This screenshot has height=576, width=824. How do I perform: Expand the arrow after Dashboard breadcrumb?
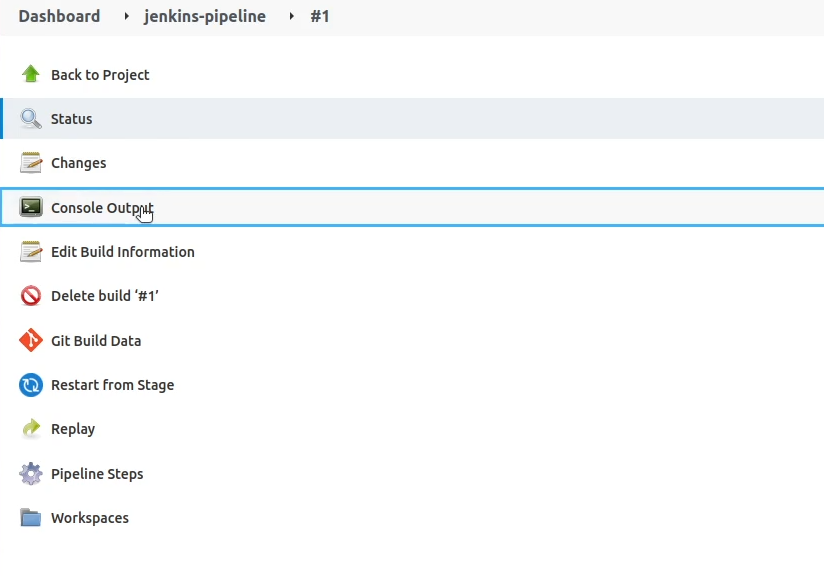click(x=126, y=16)
